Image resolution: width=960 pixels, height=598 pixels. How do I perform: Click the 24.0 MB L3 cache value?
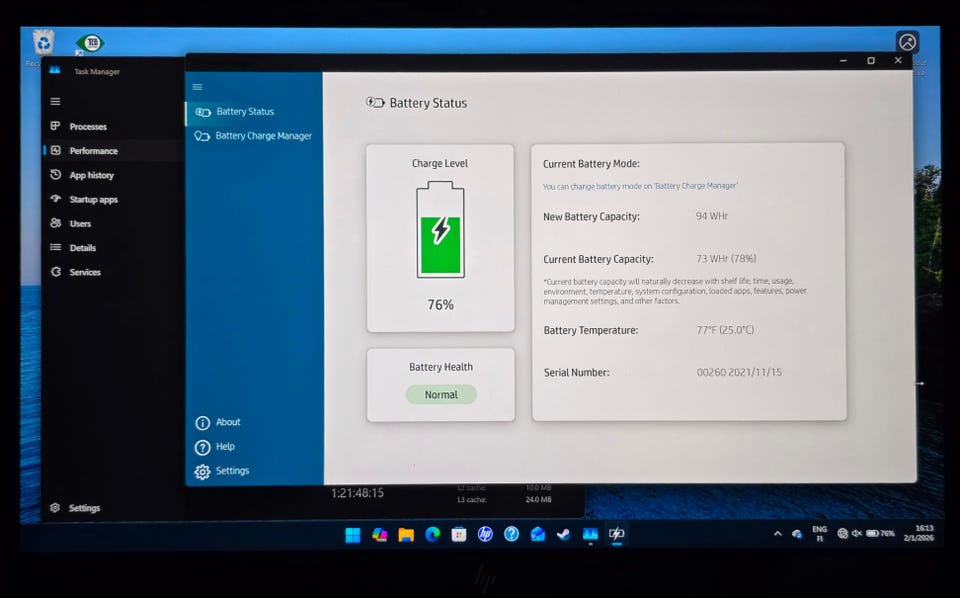coord(538,500)
